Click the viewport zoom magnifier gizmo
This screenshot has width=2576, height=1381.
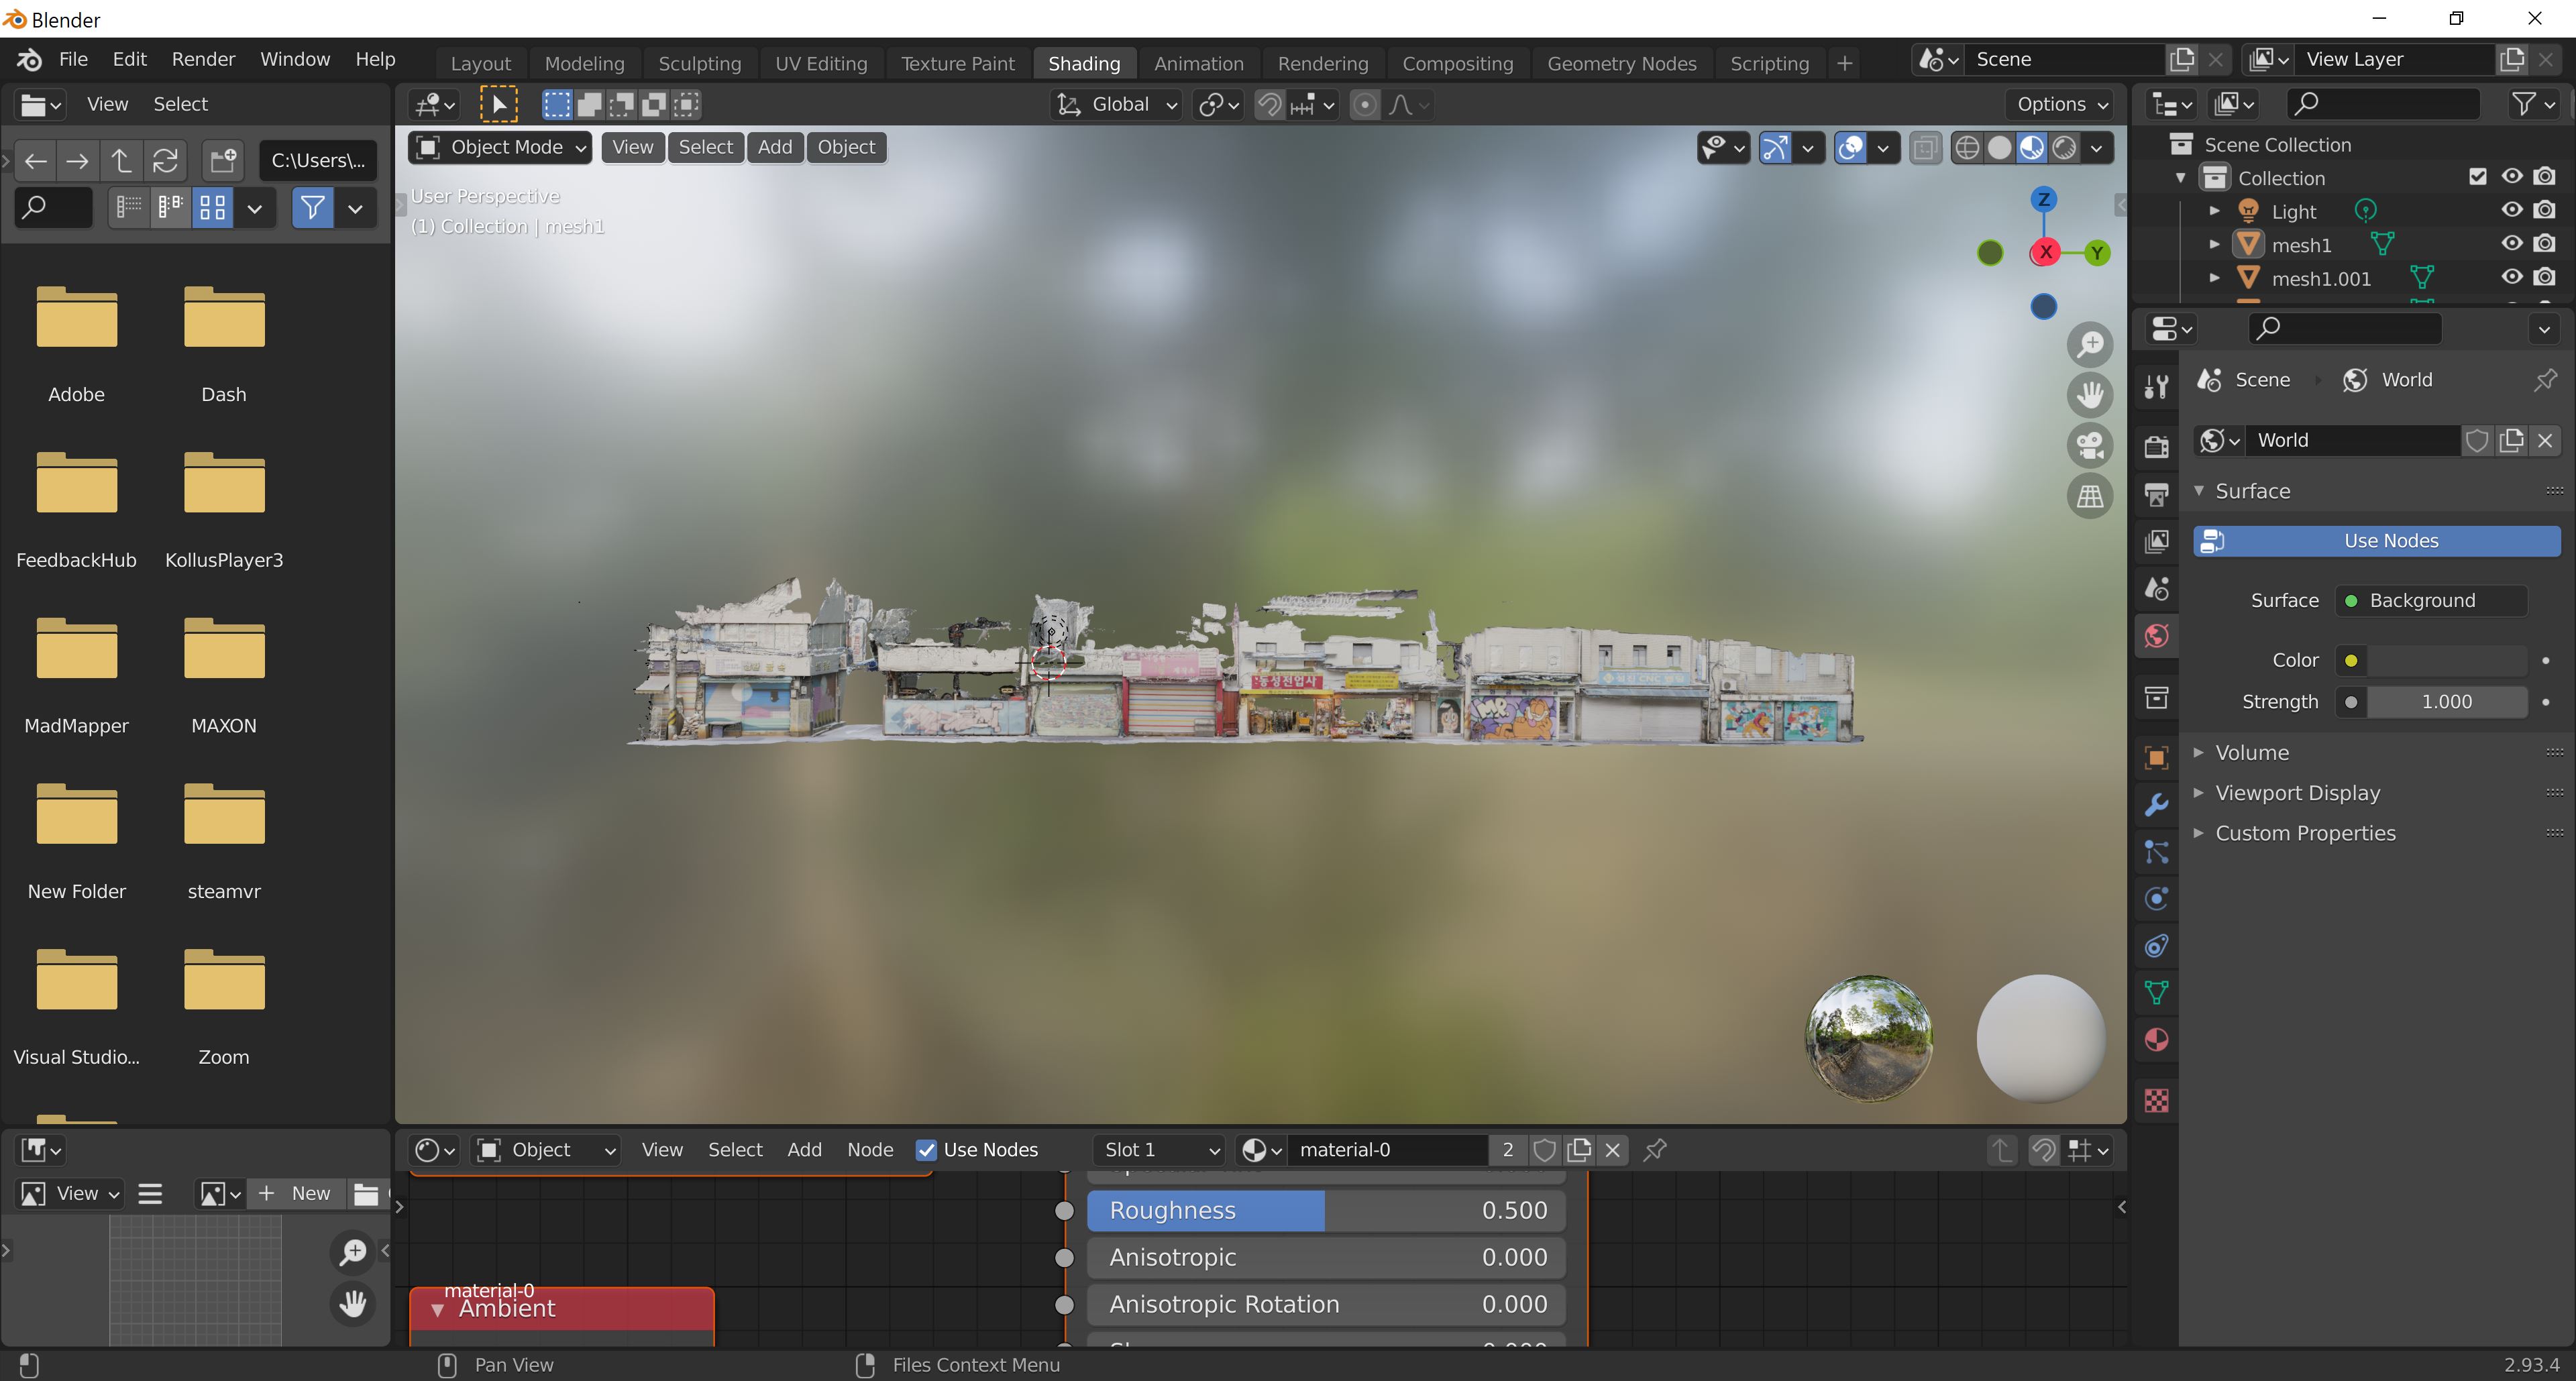(x=2090, y=345)
